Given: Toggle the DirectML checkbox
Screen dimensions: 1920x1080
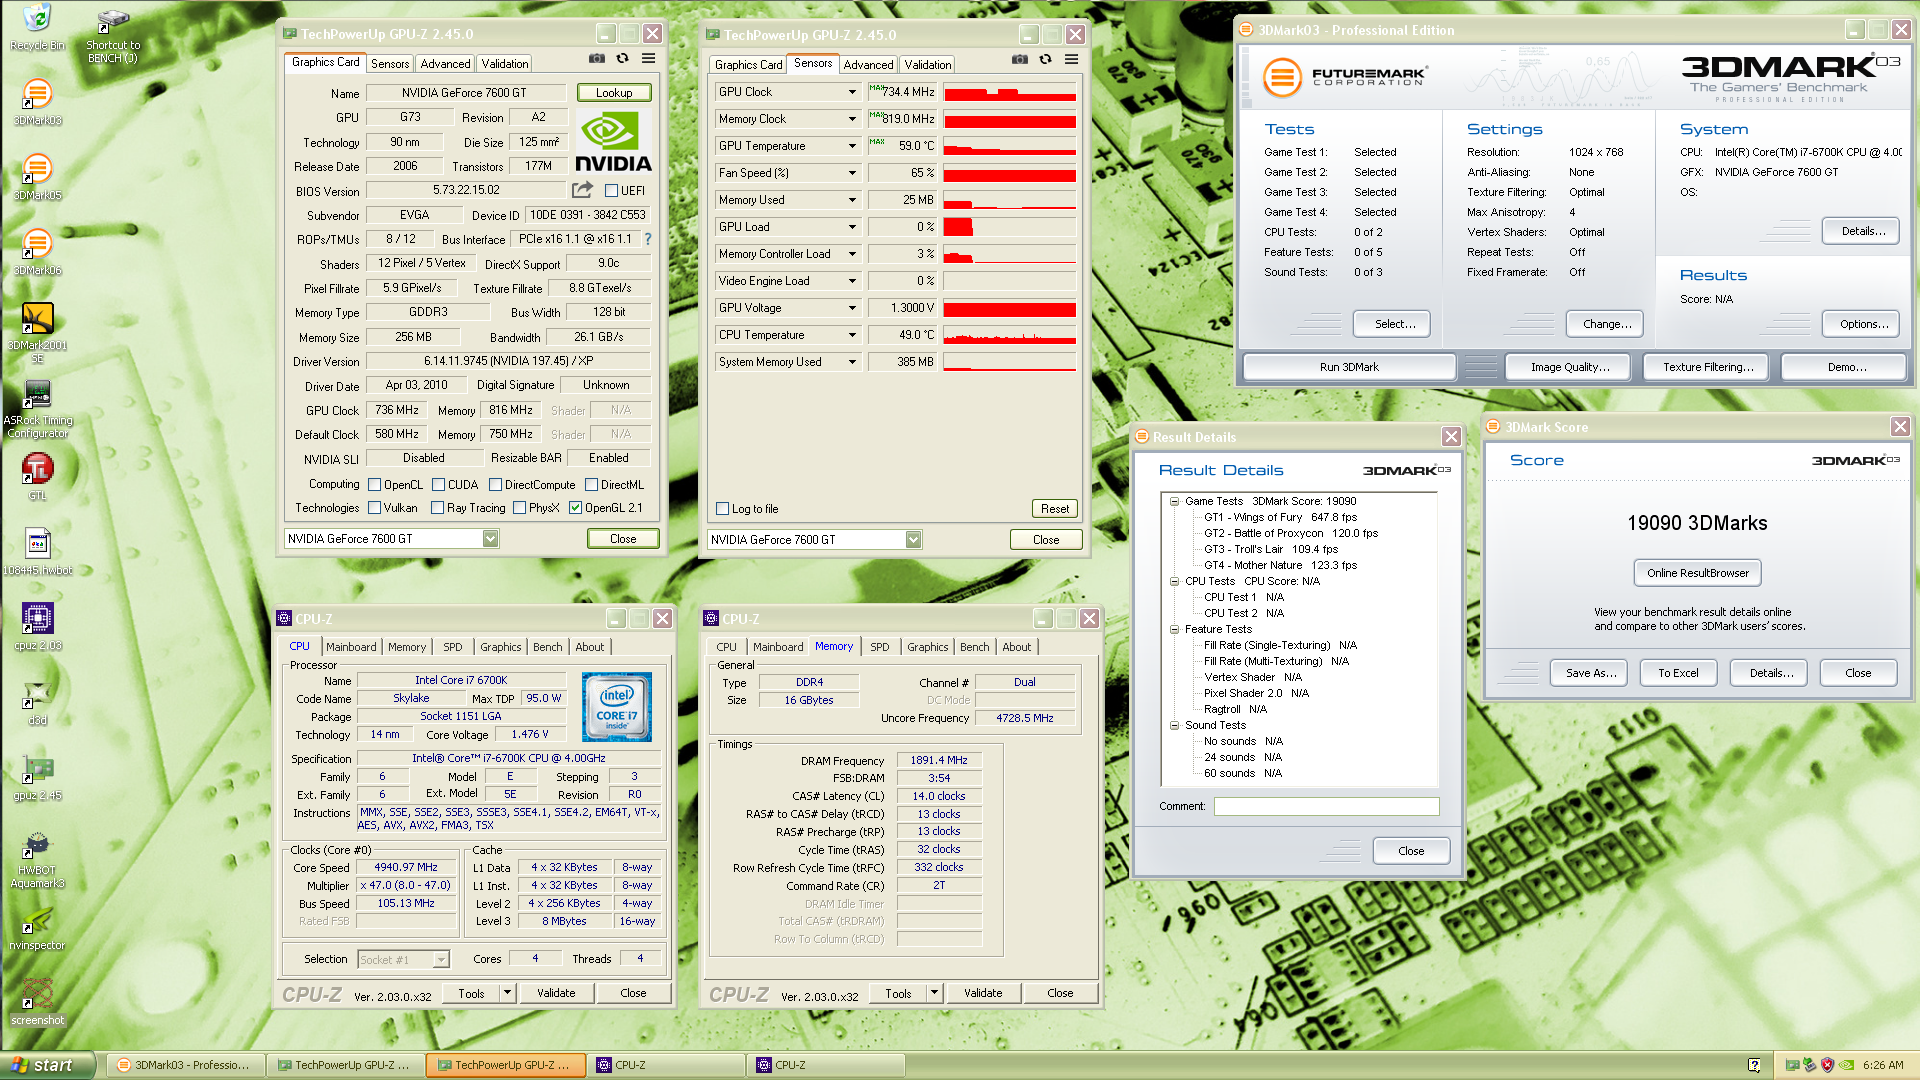Looking at the screenshot, I should pos(591,485).
